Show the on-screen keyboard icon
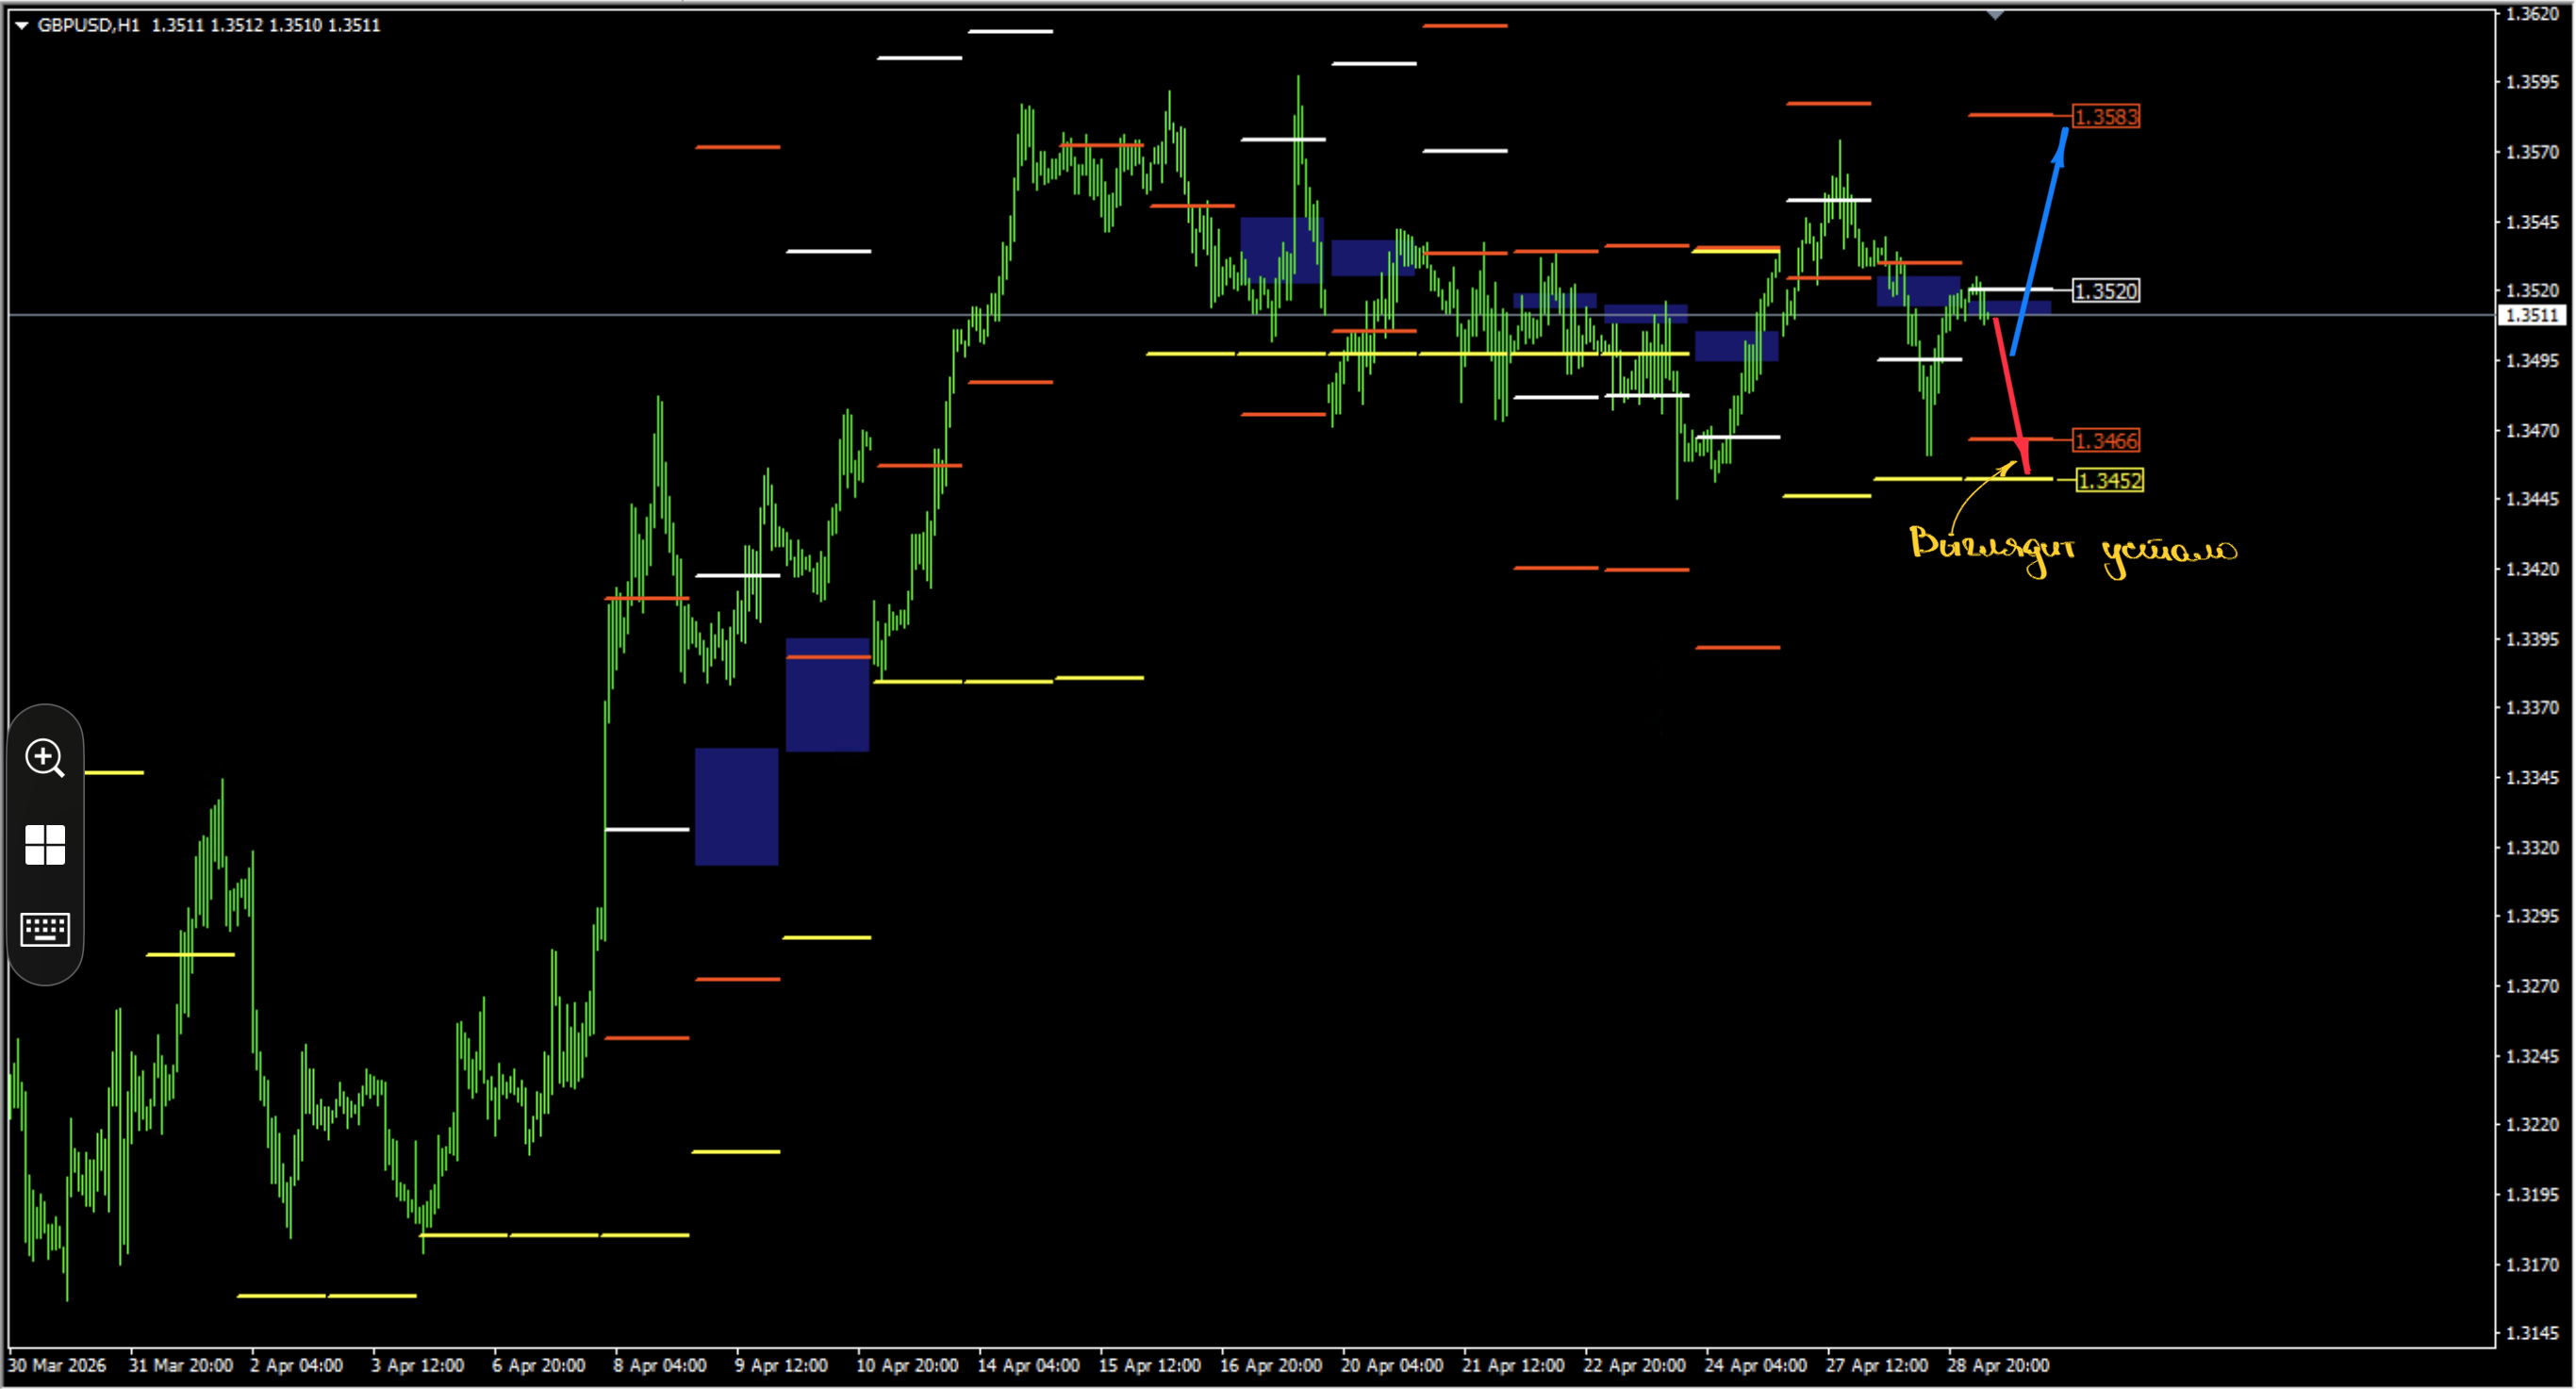The image size is (2576, 1389). click(45, 929)
